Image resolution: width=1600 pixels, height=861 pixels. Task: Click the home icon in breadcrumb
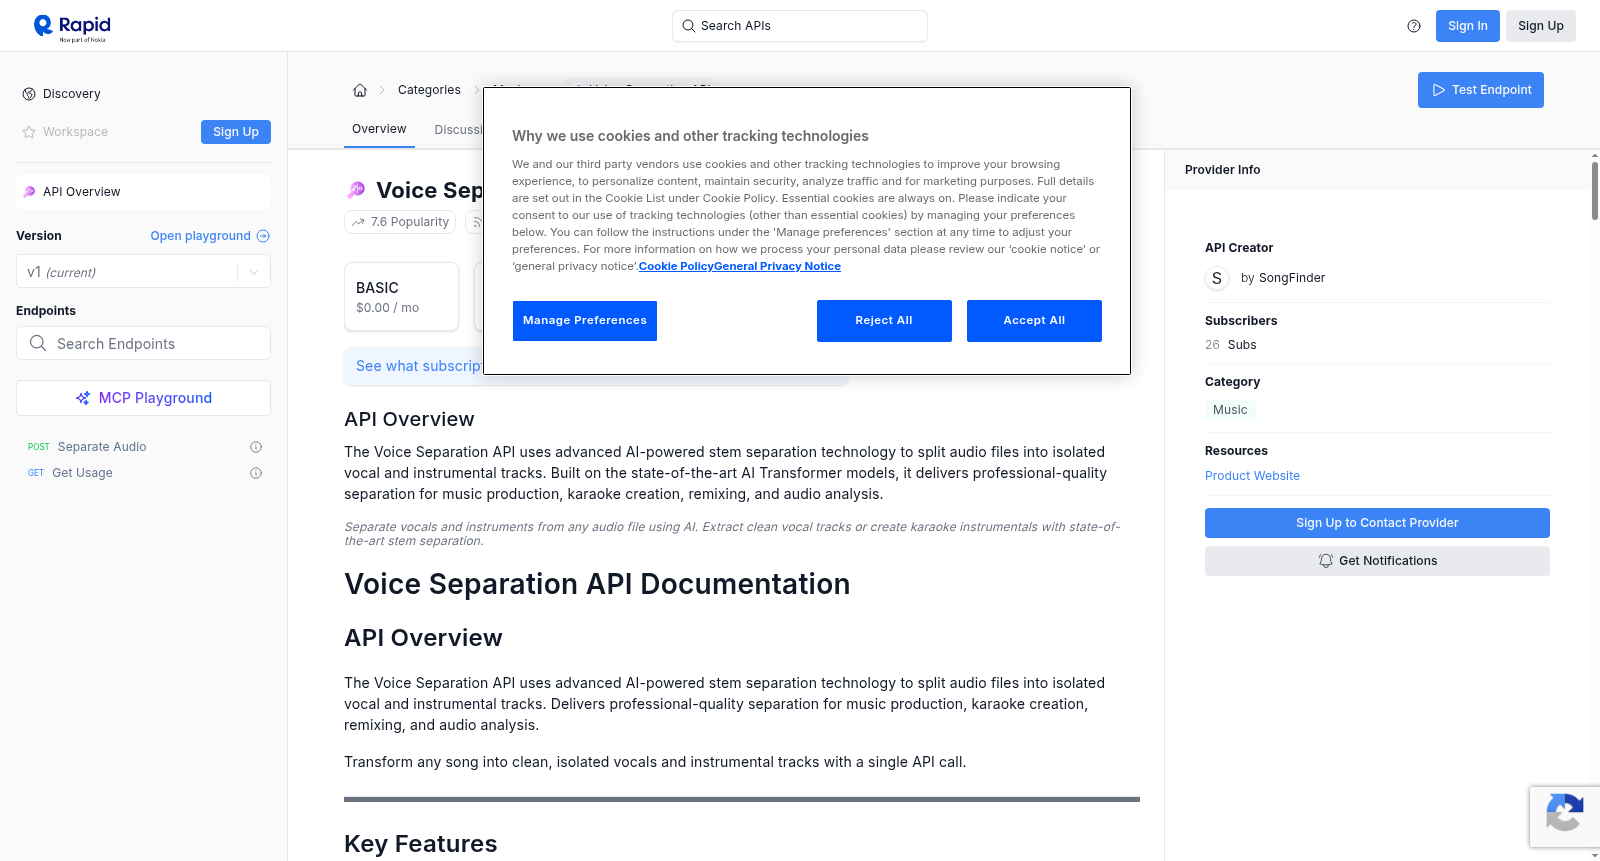click(x=360, y=90)
